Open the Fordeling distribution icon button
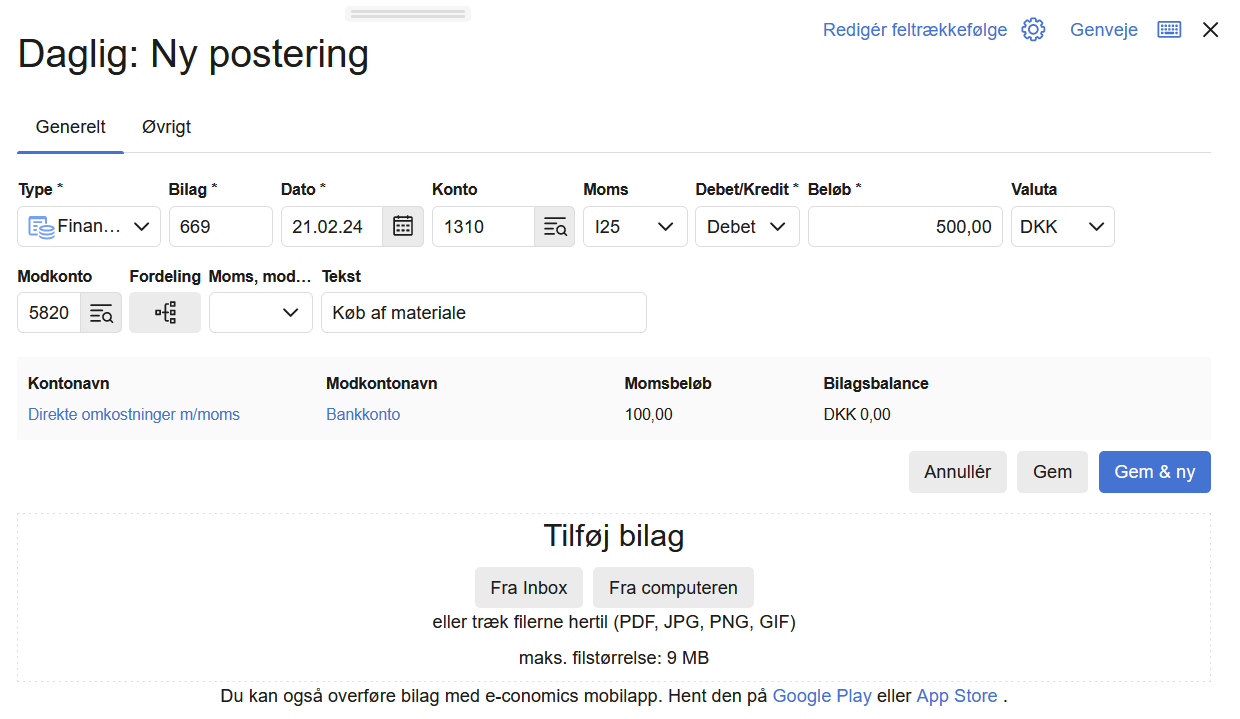 pyautogui.click(x=165, y=313)
